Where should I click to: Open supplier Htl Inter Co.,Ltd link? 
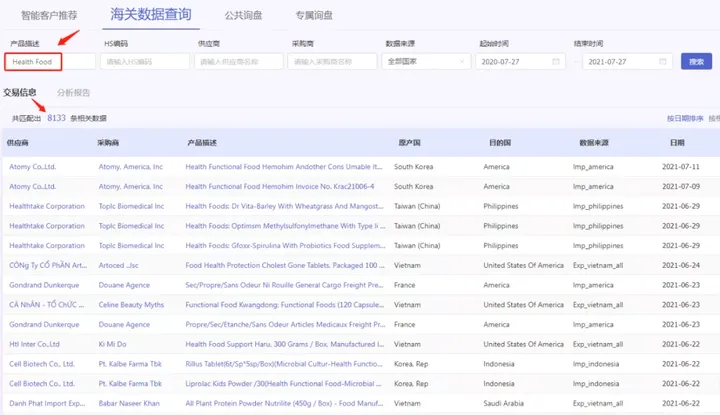pos(34,344)
